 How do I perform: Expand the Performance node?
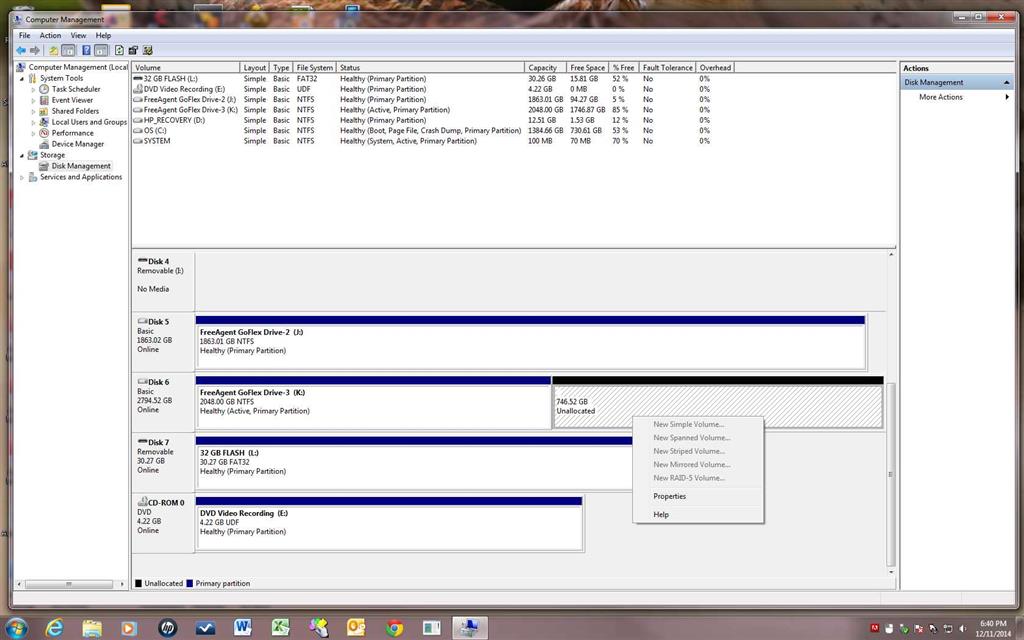pyautogui.click(x=33, y=133)
